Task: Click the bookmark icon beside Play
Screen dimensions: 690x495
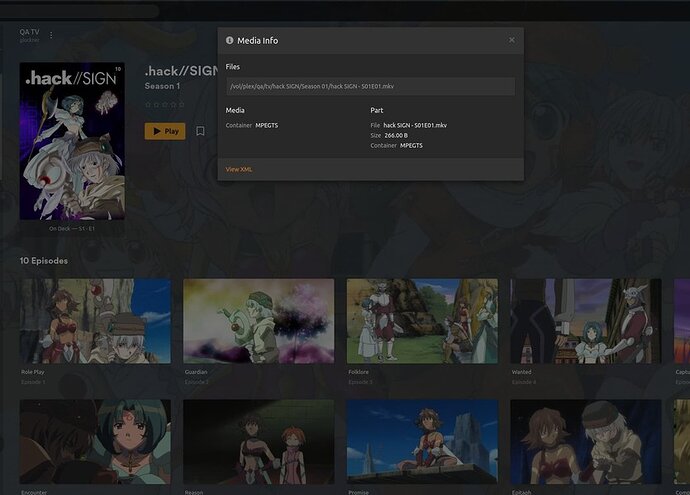Action: pyautogui.click(x=200, y=131)
